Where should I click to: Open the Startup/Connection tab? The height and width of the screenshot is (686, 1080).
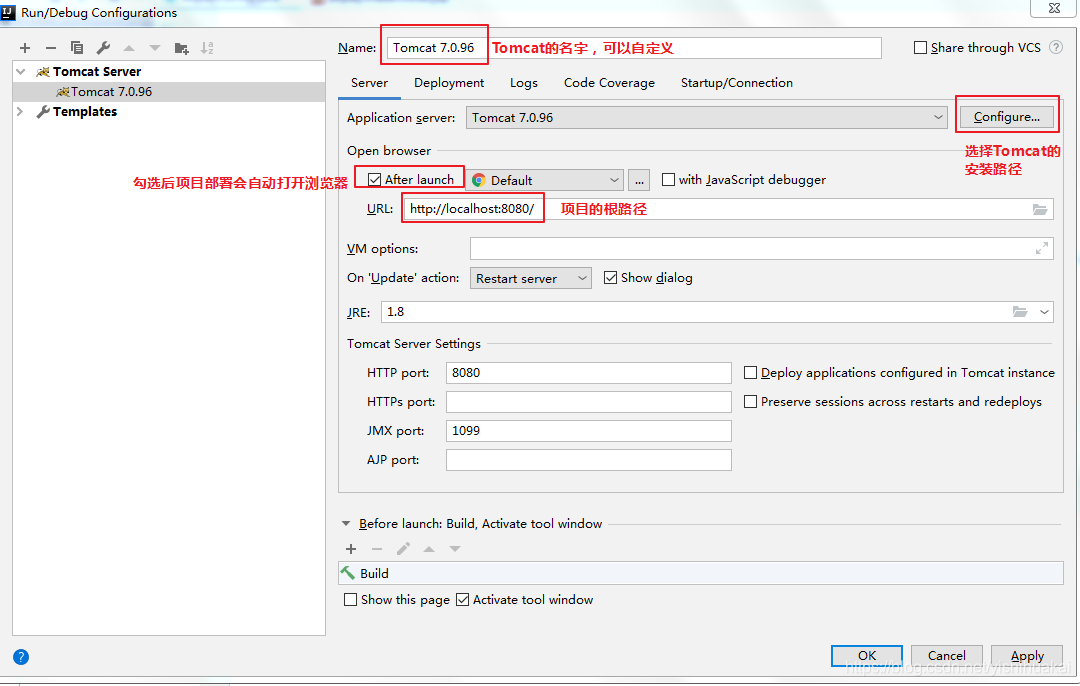(x=737, y=83)
